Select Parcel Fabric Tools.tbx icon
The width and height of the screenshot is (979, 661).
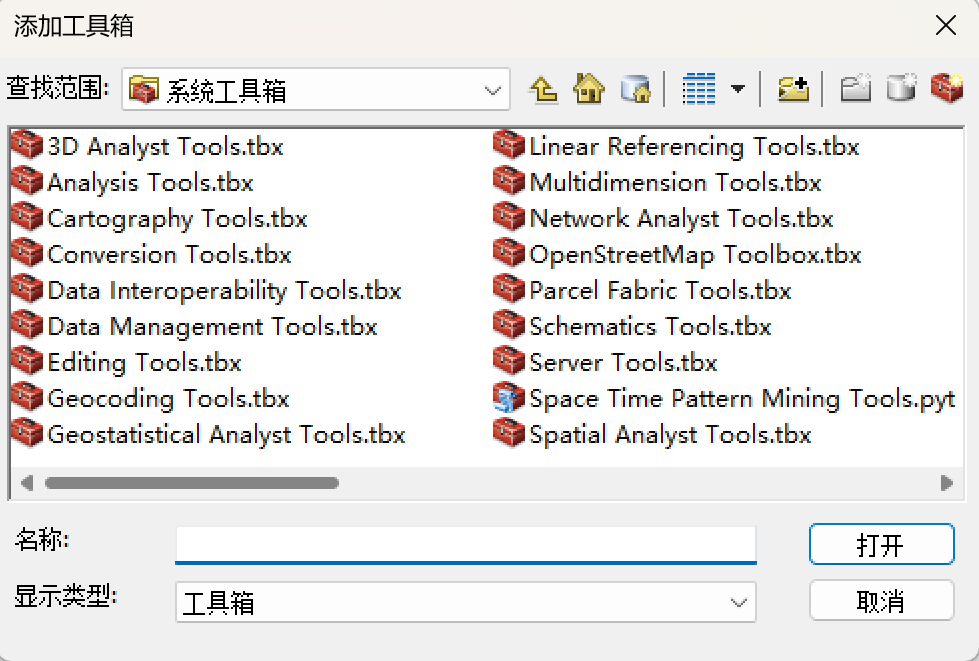tap(509, 290)
